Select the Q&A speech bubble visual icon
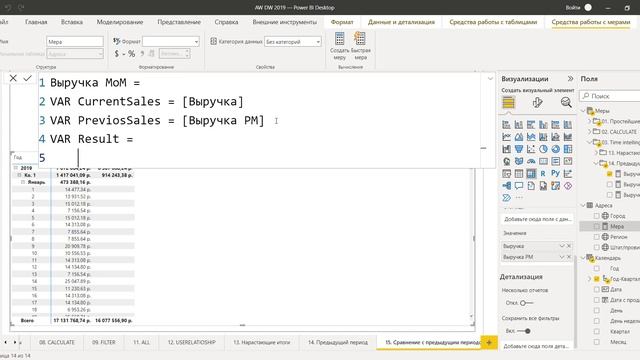Image resolution: width=640 pixels, height=360 pixels. click(x=518, y=186)
